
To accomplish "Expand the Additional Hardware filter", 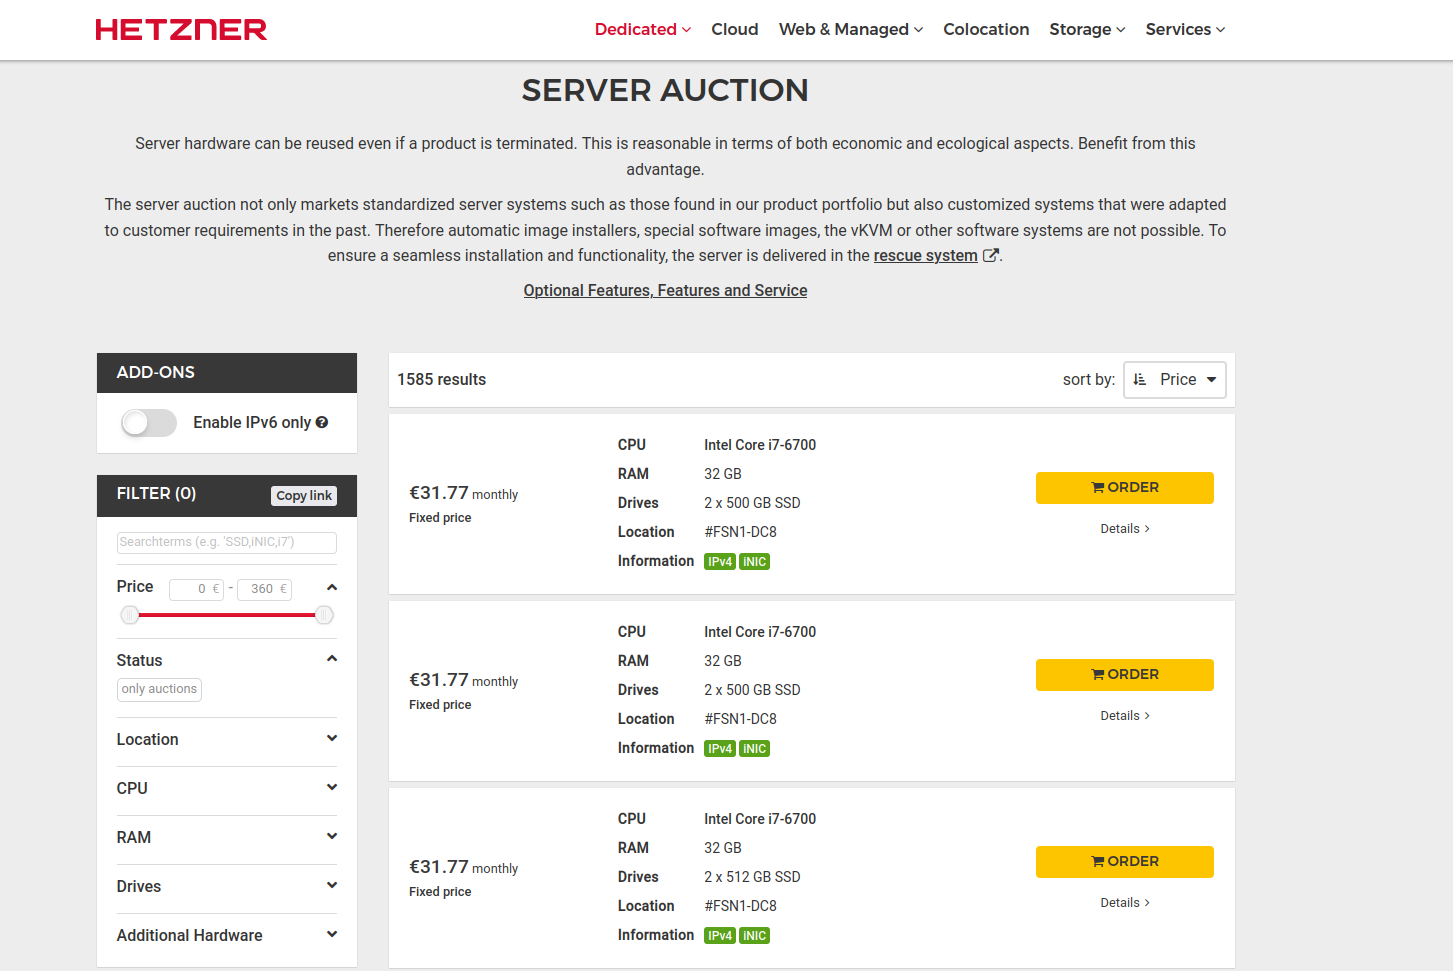I will [x=226, y=935].
